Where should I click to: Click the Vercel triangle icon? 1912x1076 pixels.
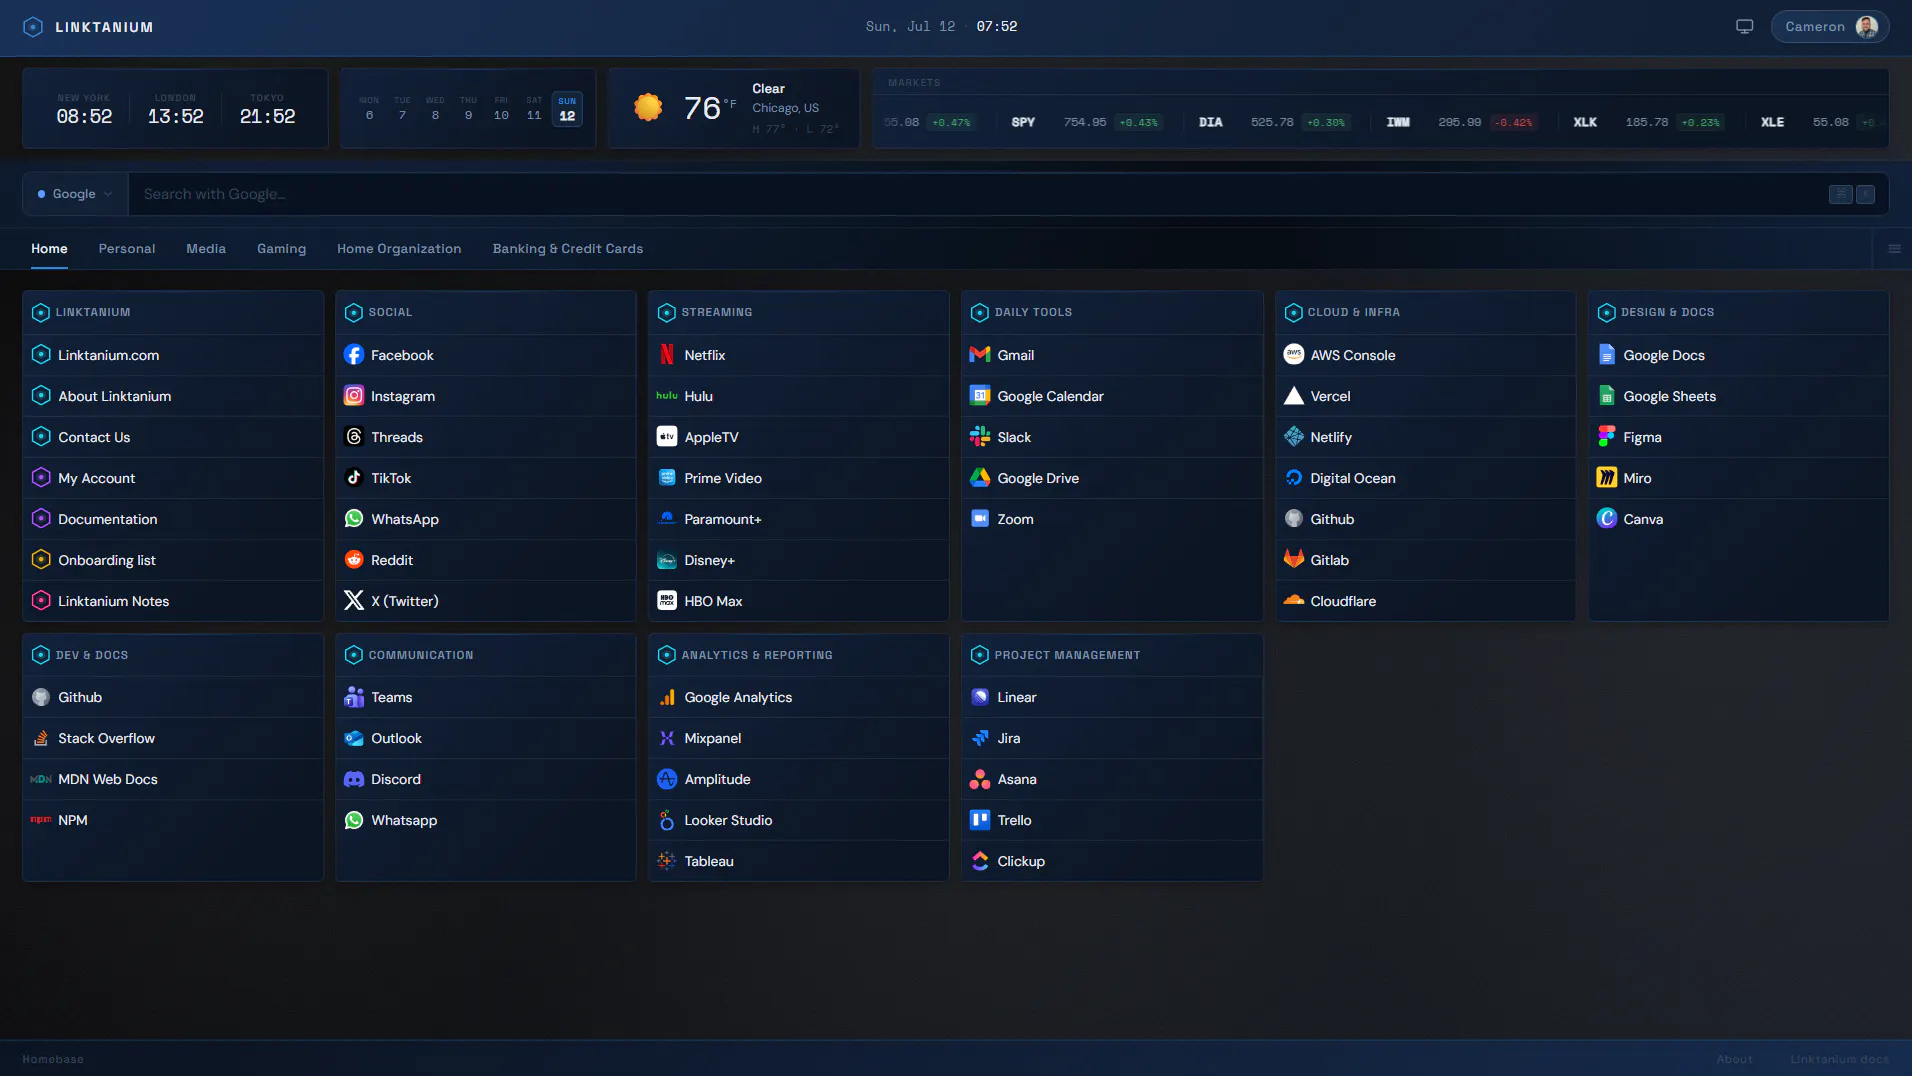coord(1294,396)
